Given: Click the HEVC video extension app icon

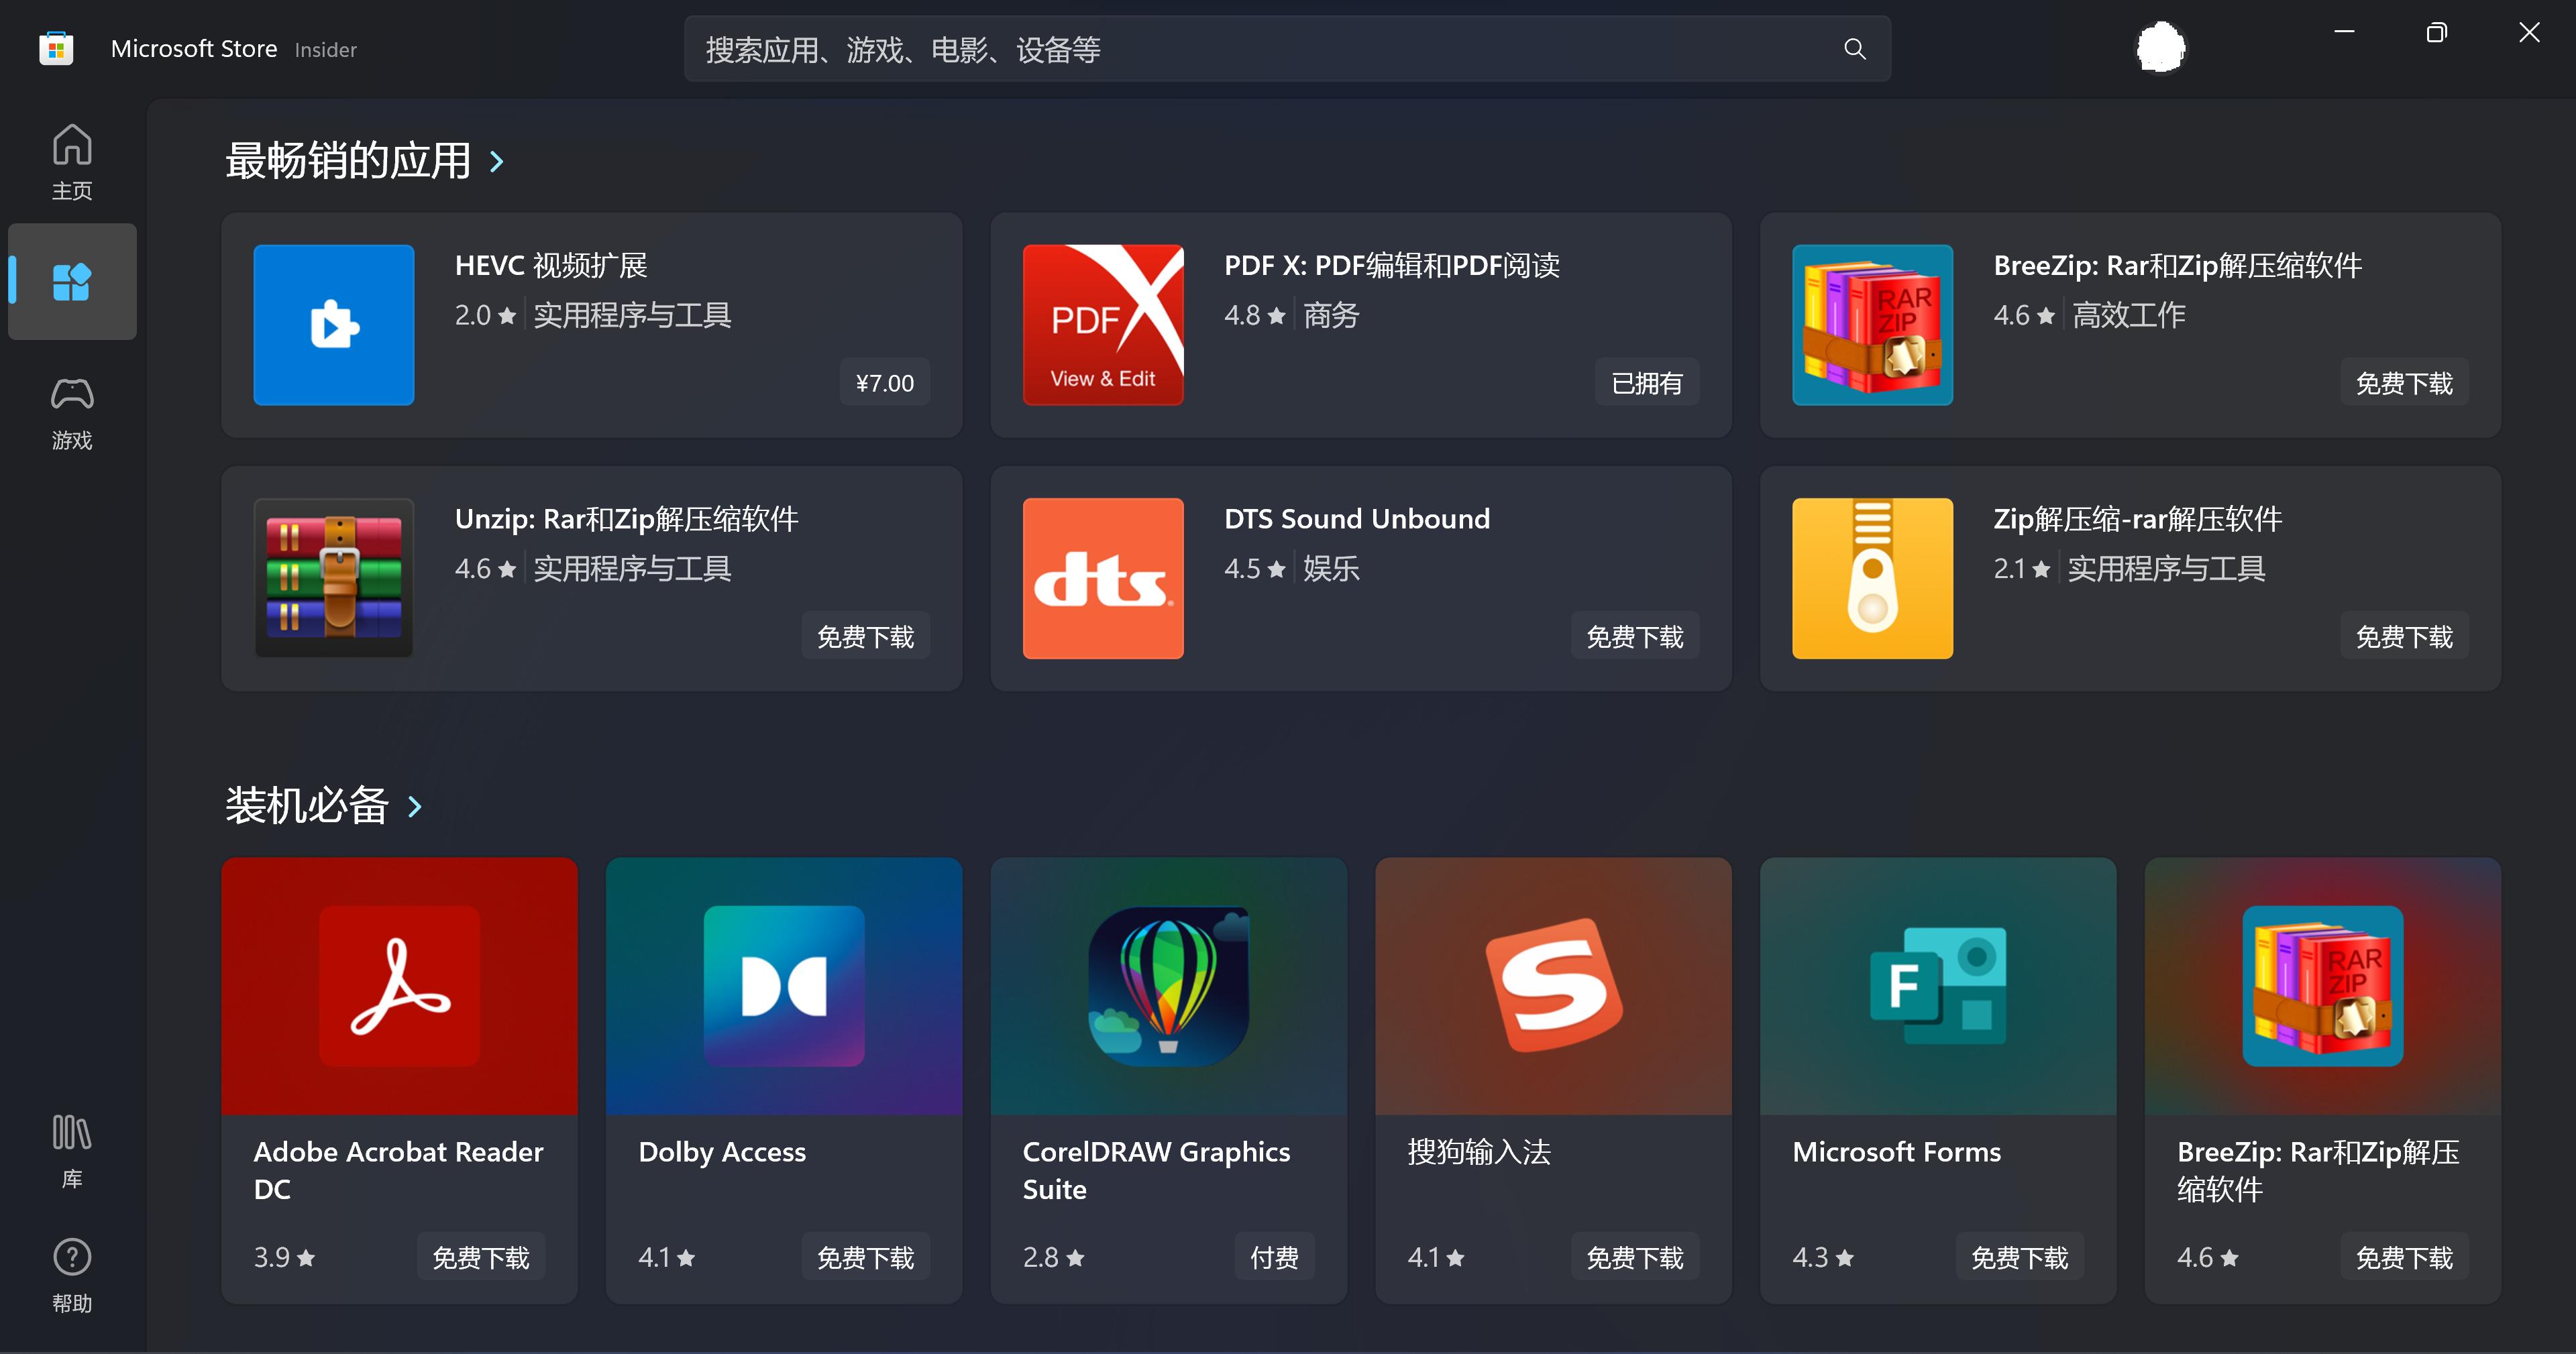Looking at the screenshot, I should (x=334, y=325).
